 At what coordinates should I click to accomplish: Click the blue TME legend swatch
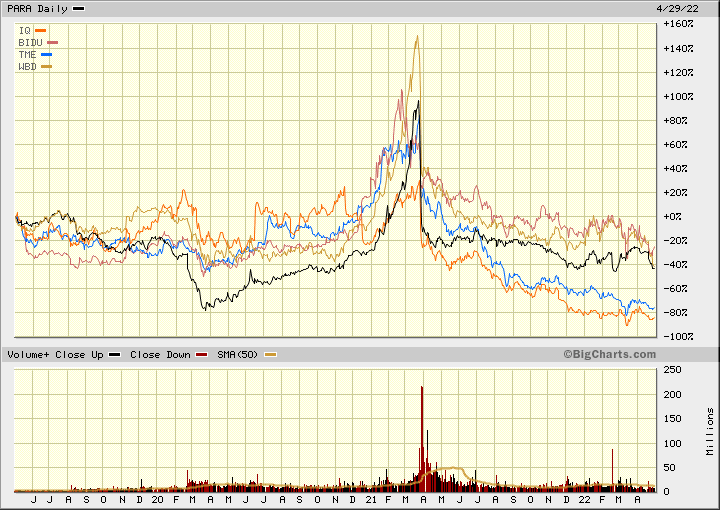tap(46, 55)
